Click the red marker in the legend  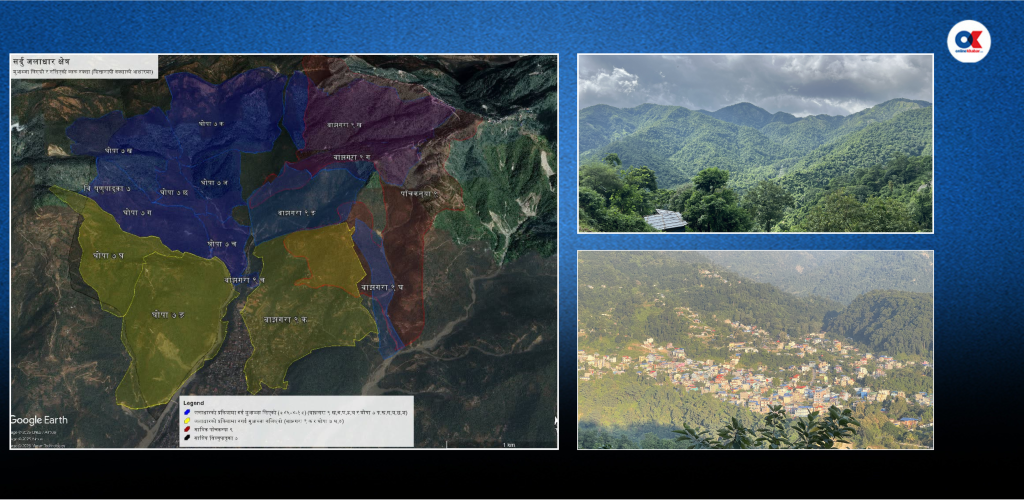click(x=187, y=428)
